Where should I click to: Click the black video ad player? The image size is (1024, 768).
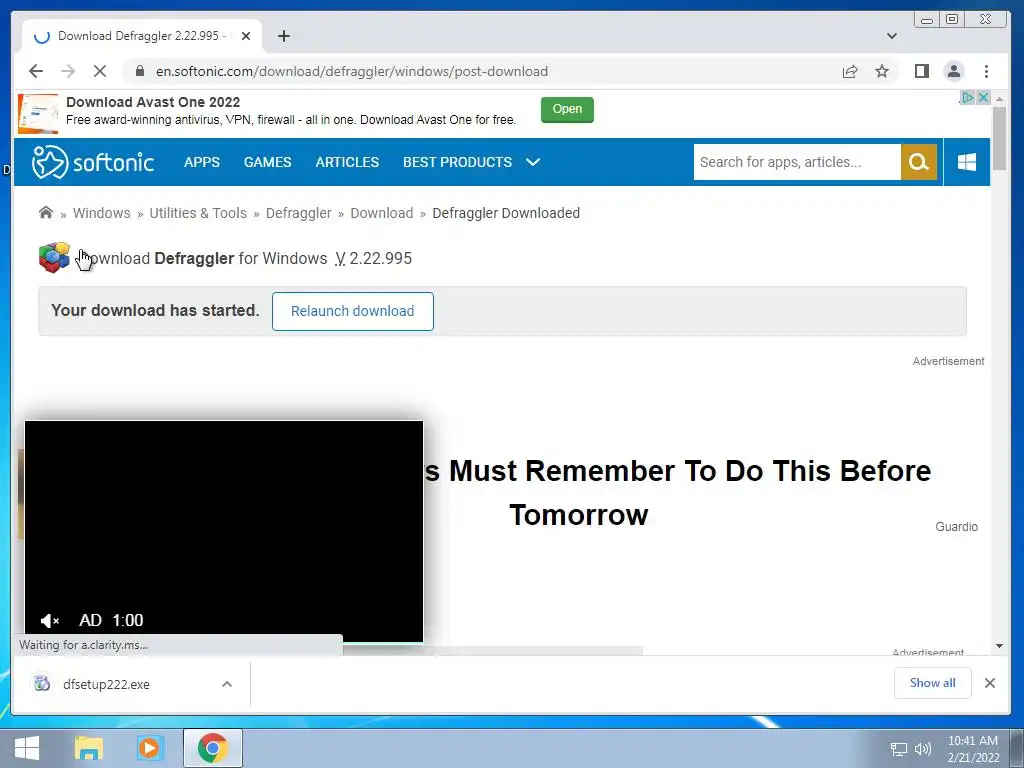(x=224, y=531)
